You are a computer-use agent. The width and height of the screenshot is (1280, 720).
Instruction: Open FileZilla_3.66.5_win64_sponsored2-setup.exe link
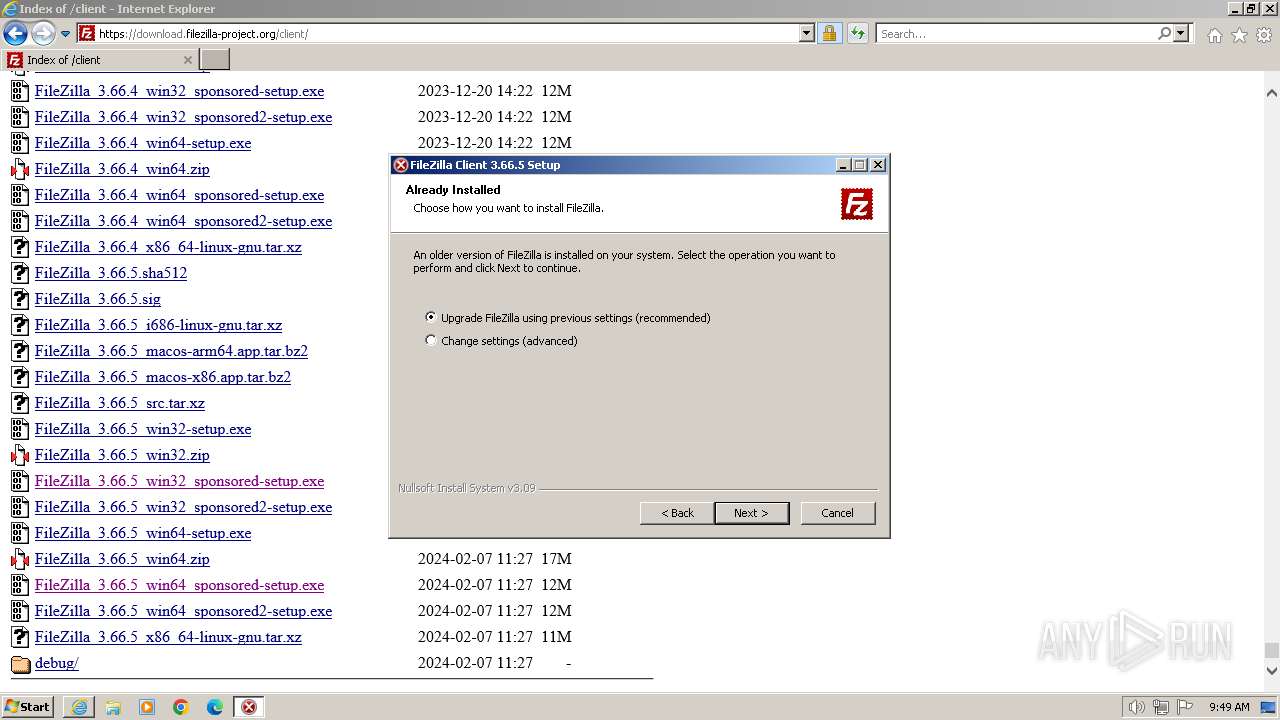pyautogui.click(x=183, y=611)
